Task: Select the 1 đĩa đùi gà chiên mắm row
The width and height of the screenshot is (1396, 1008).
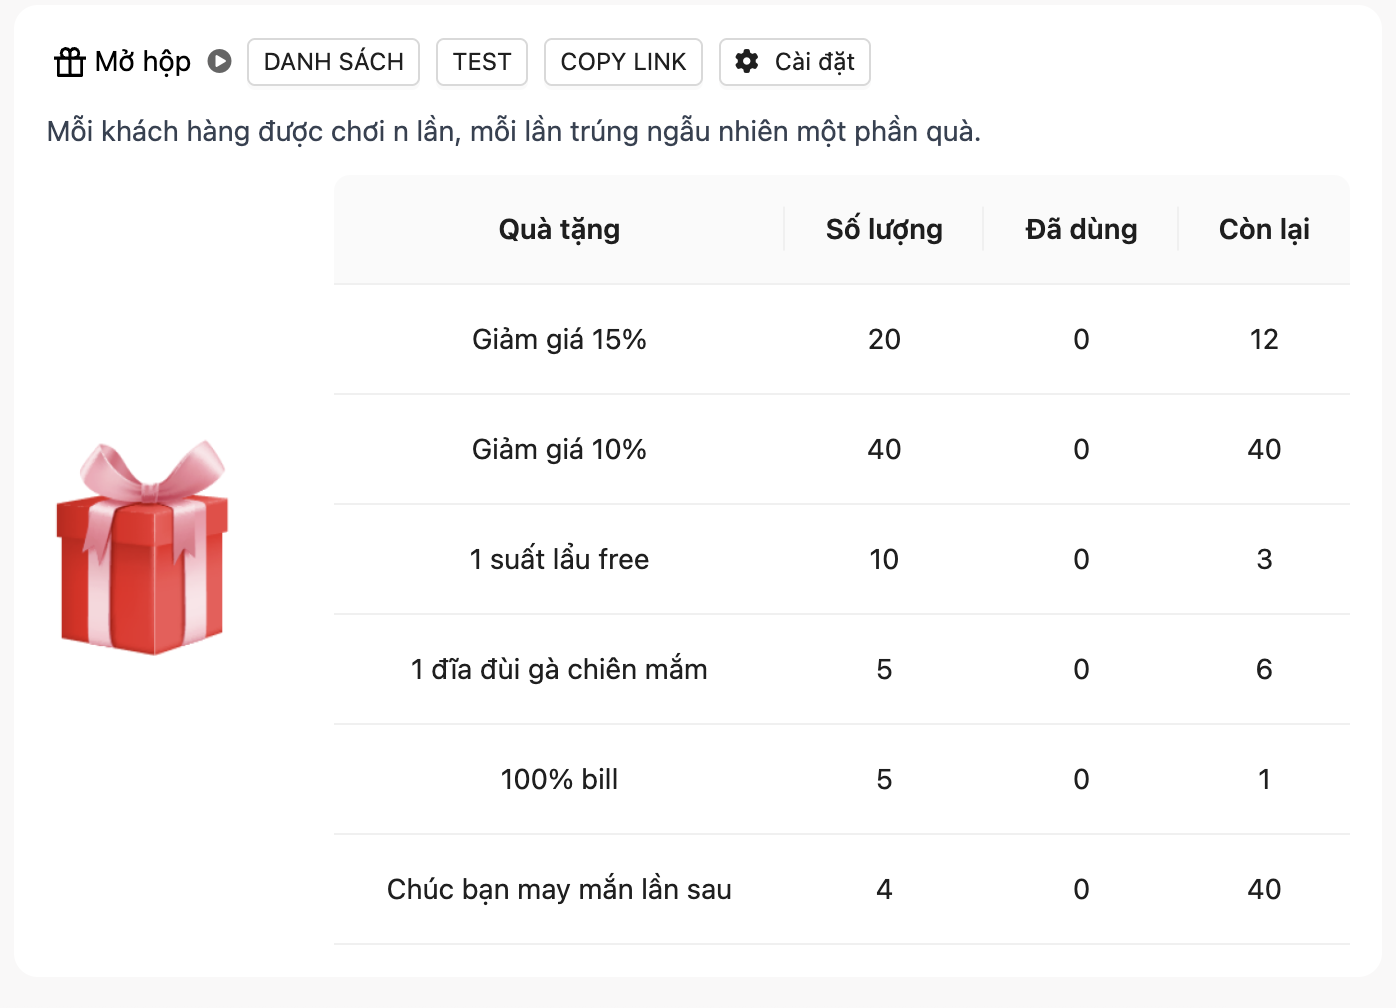Action: (x=559, y=670)
